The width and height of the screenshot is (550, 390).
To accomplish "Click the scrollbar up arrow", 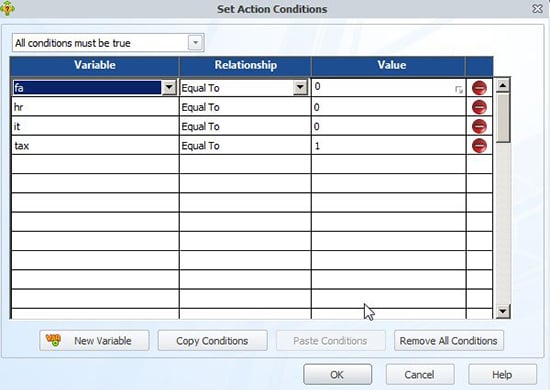I will (503, 85).
